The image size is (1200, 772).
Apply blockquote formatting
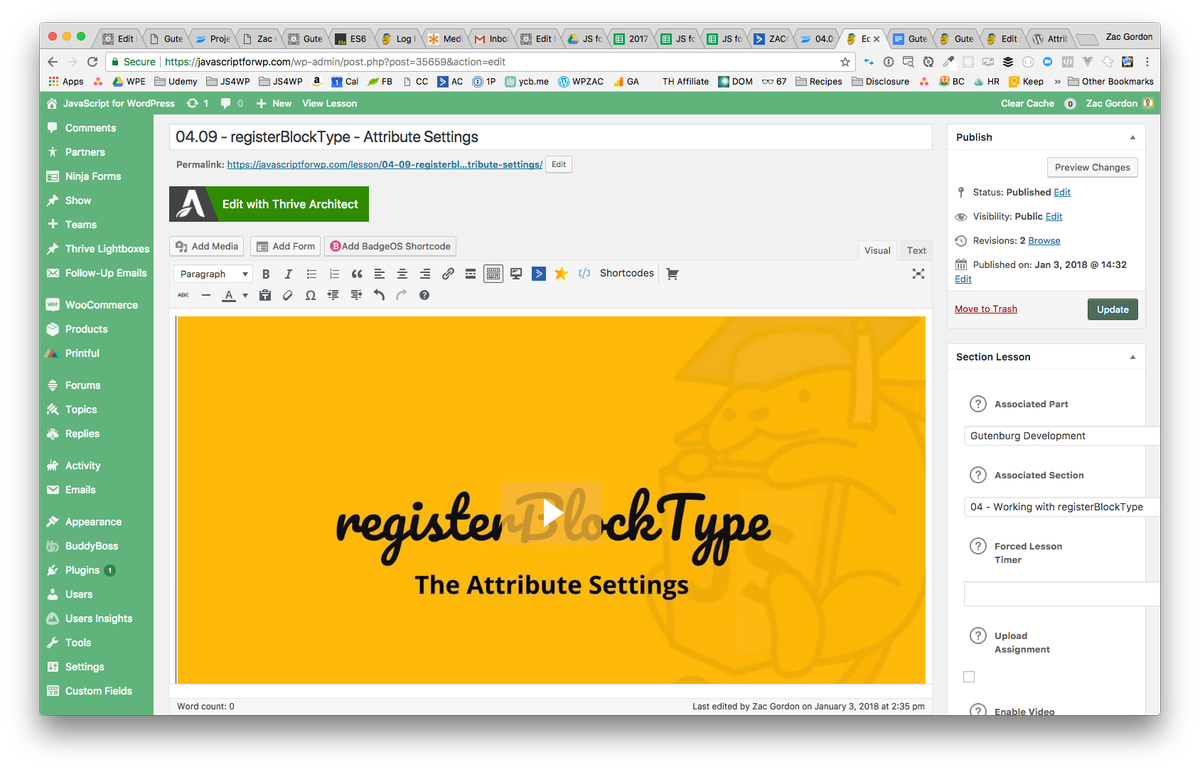pos(357,274)
